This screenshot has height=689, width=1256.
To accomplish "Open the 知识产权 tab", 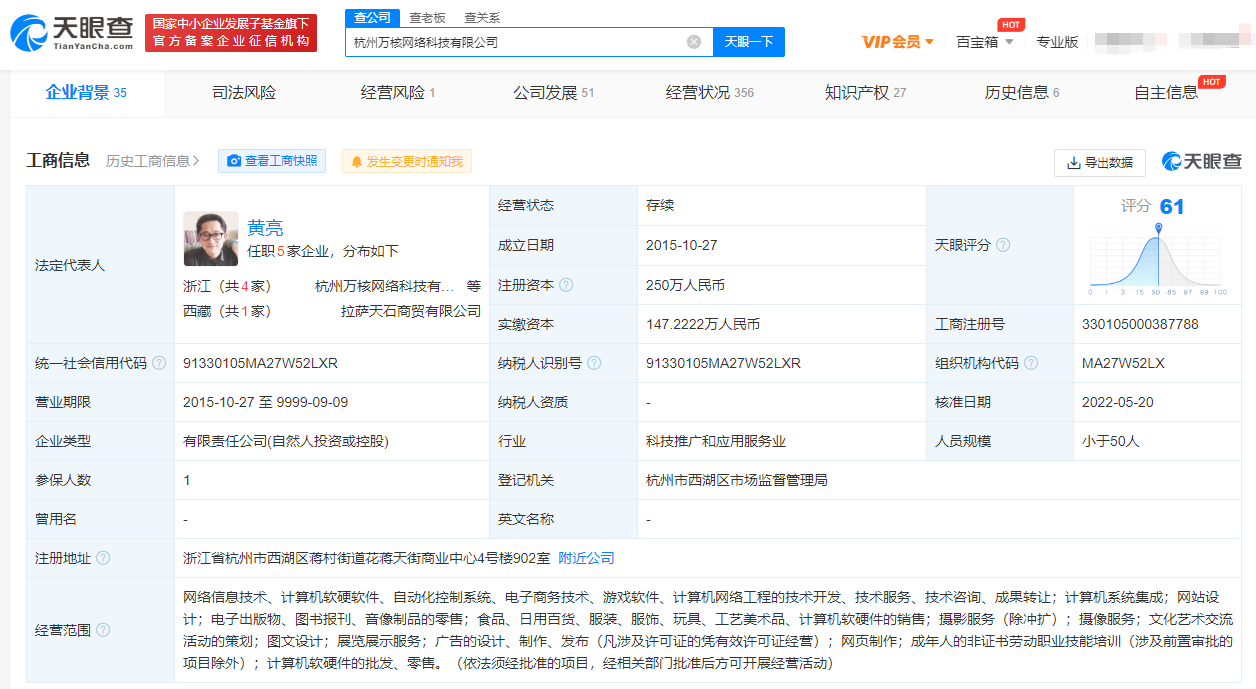I will [x=865, y=93].
